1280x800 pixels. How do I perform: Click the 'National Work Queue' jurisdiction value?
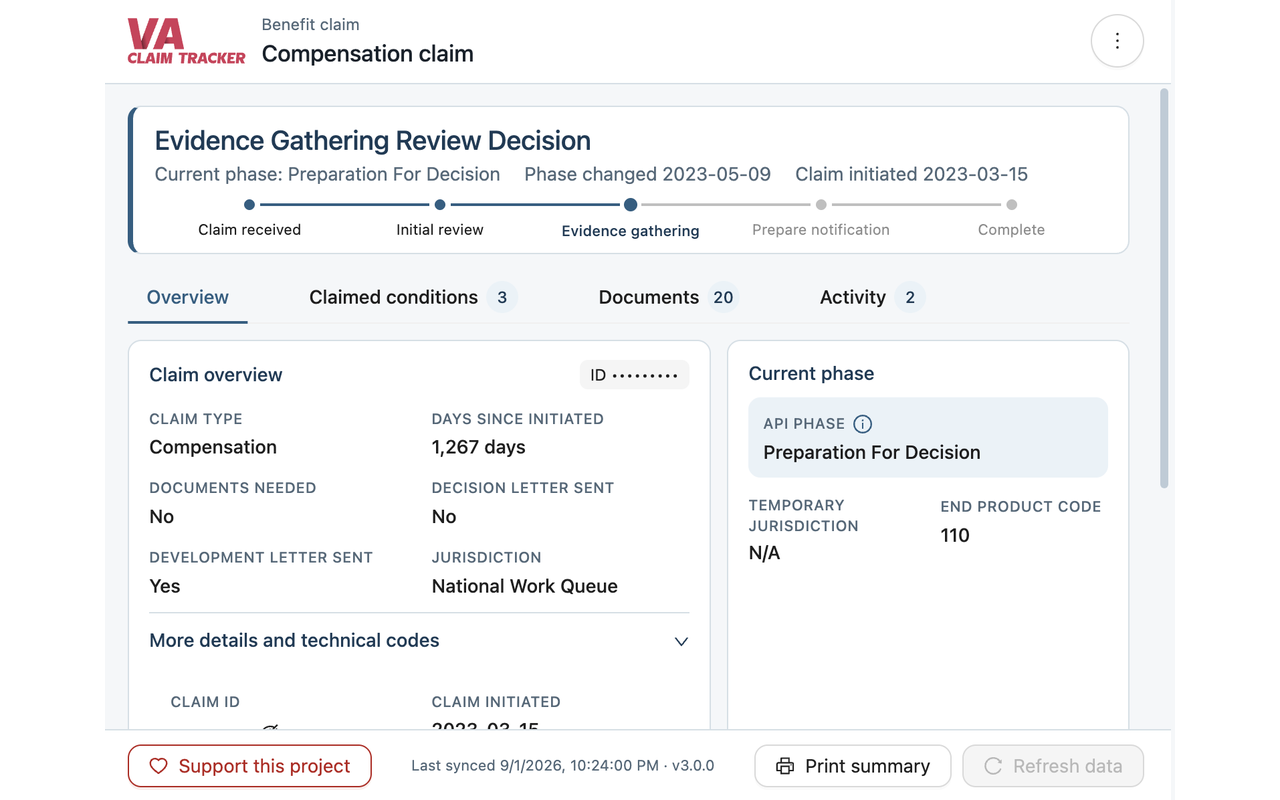[x=525, y=586]
